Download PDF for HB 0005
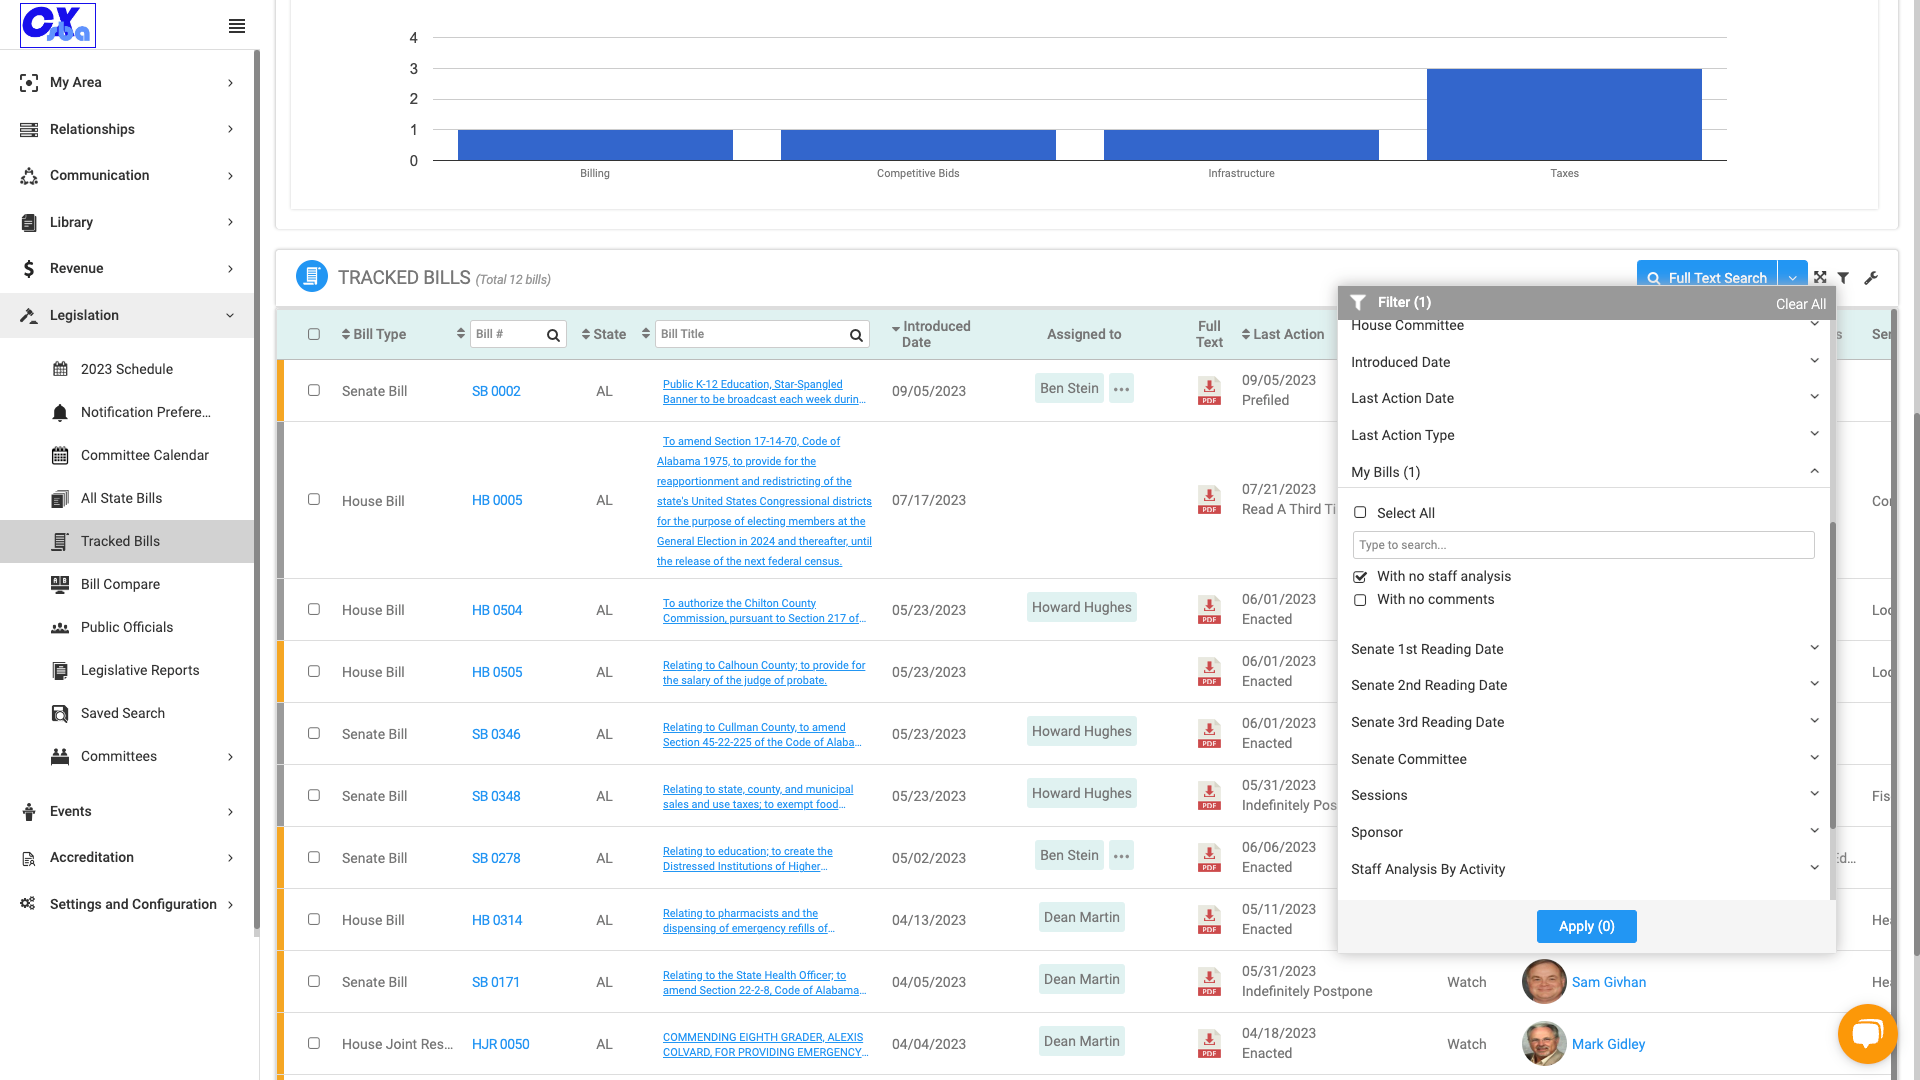This screenshot has height=1080, width=1920. 1209,500
